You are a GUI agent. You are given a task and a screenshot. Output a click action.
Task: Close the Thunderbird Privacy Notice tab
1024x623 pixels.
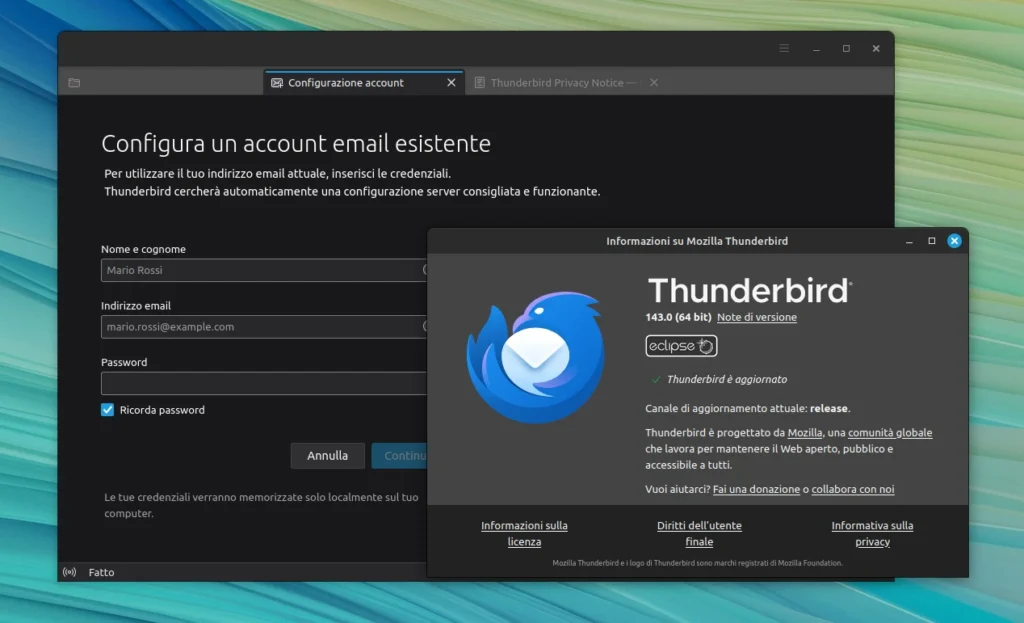(653, 82)
